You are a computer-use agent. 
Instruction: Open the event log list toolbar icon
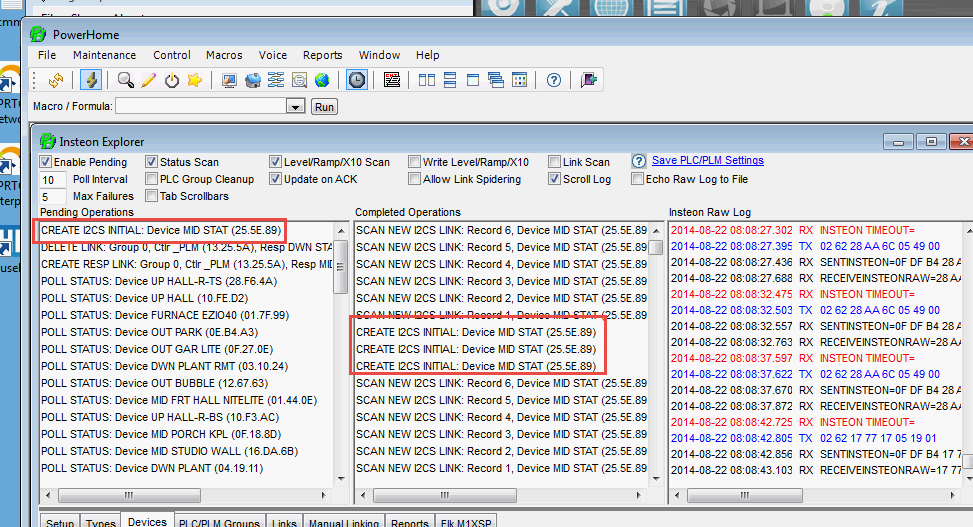[x=392, y=80]
